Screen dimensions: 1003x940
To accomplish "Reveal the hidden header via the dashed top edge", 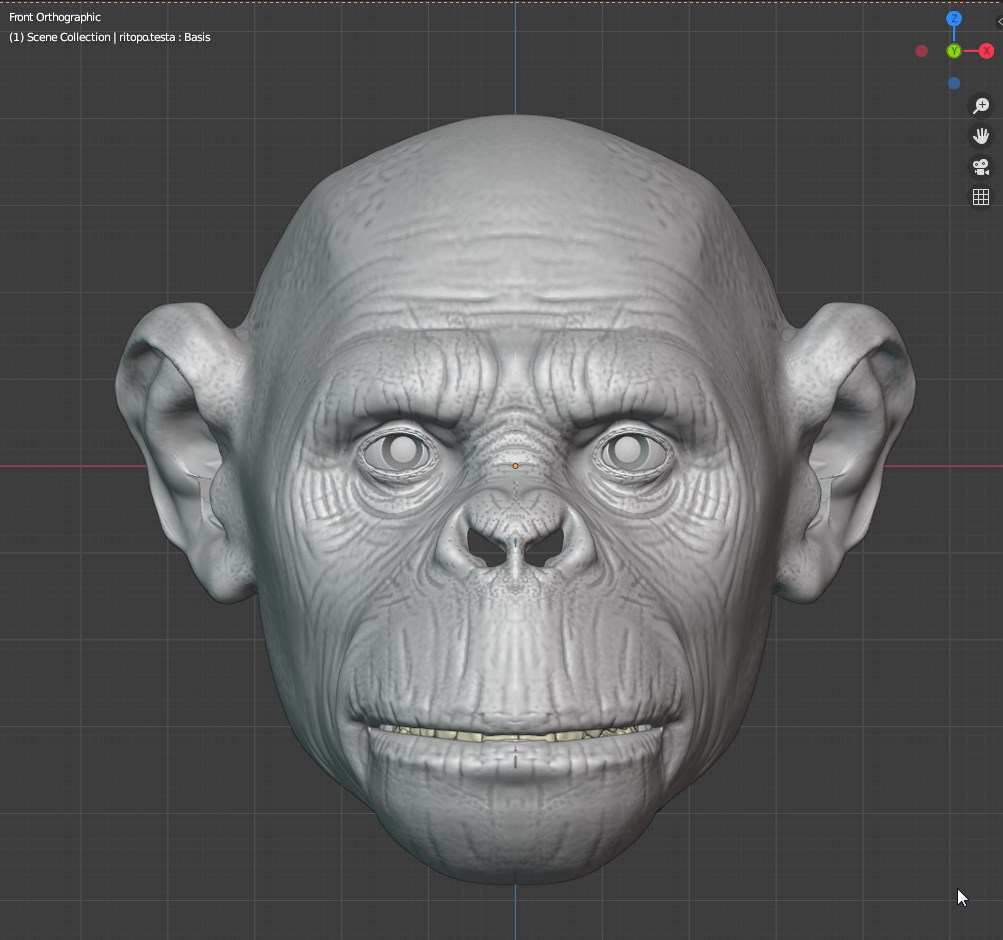I will coord(500,3).
